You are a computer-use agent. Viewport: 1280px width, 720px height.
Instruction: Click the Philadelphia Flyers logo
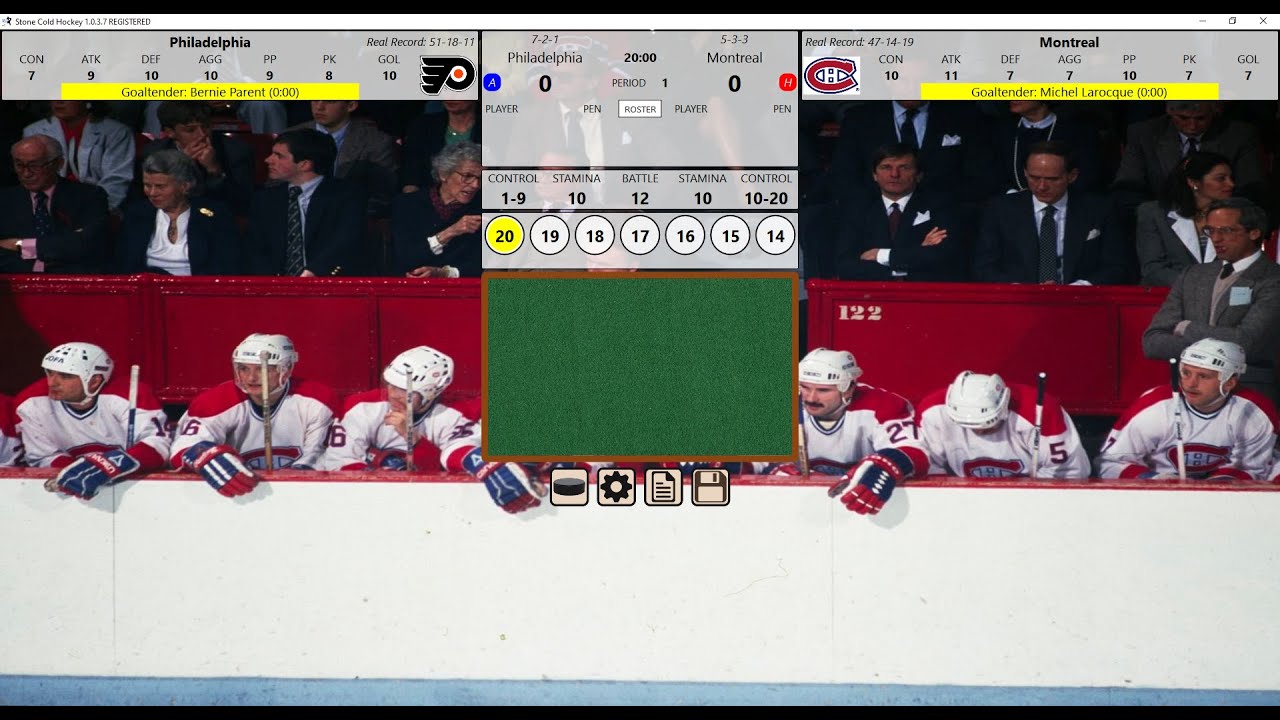pos(447,76)
